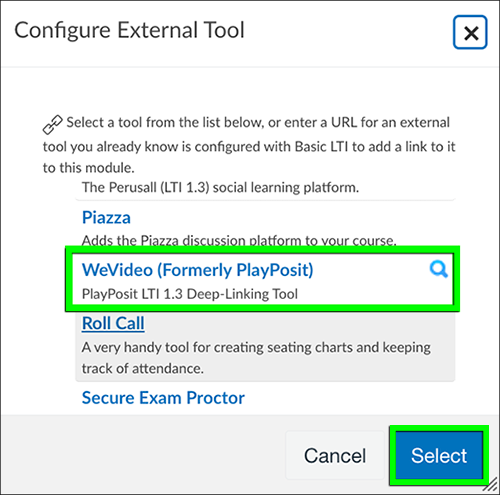The height and width of the screenshot is (495, 500).
Task: Click the 'Select a tool from the list' instructions
Action: pyautogui.click(x=249, y=145)
